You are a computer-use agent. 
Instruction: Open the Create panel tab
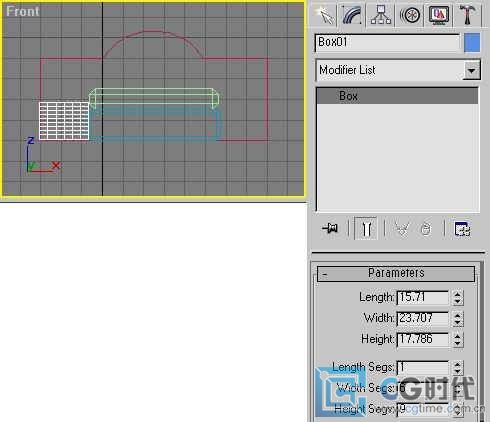click(324, 15)
